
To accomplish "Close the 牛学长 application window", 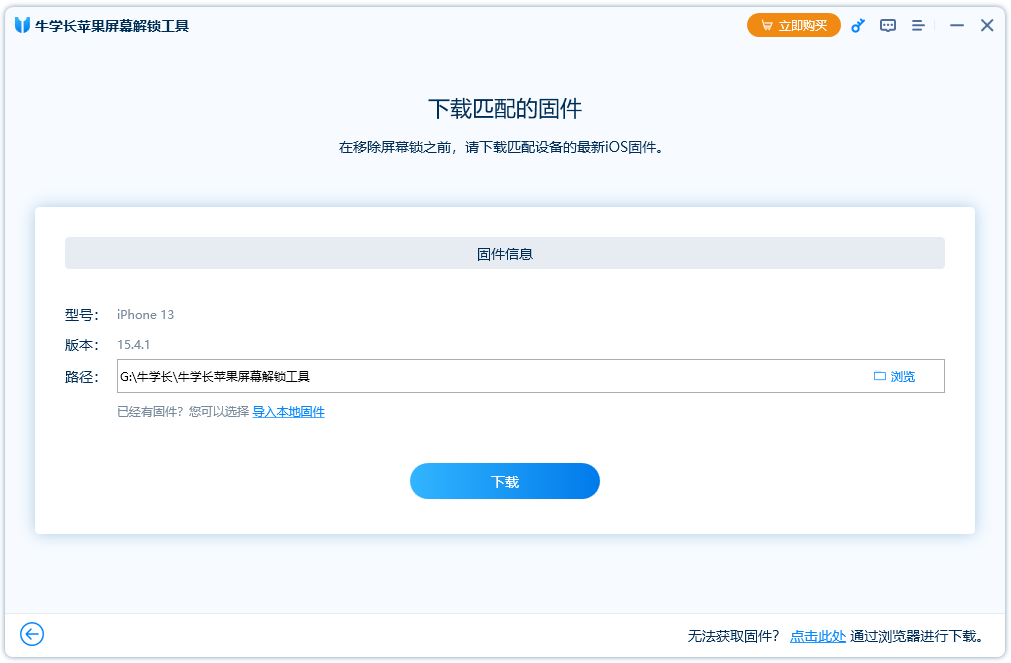I will coord(987,25).
